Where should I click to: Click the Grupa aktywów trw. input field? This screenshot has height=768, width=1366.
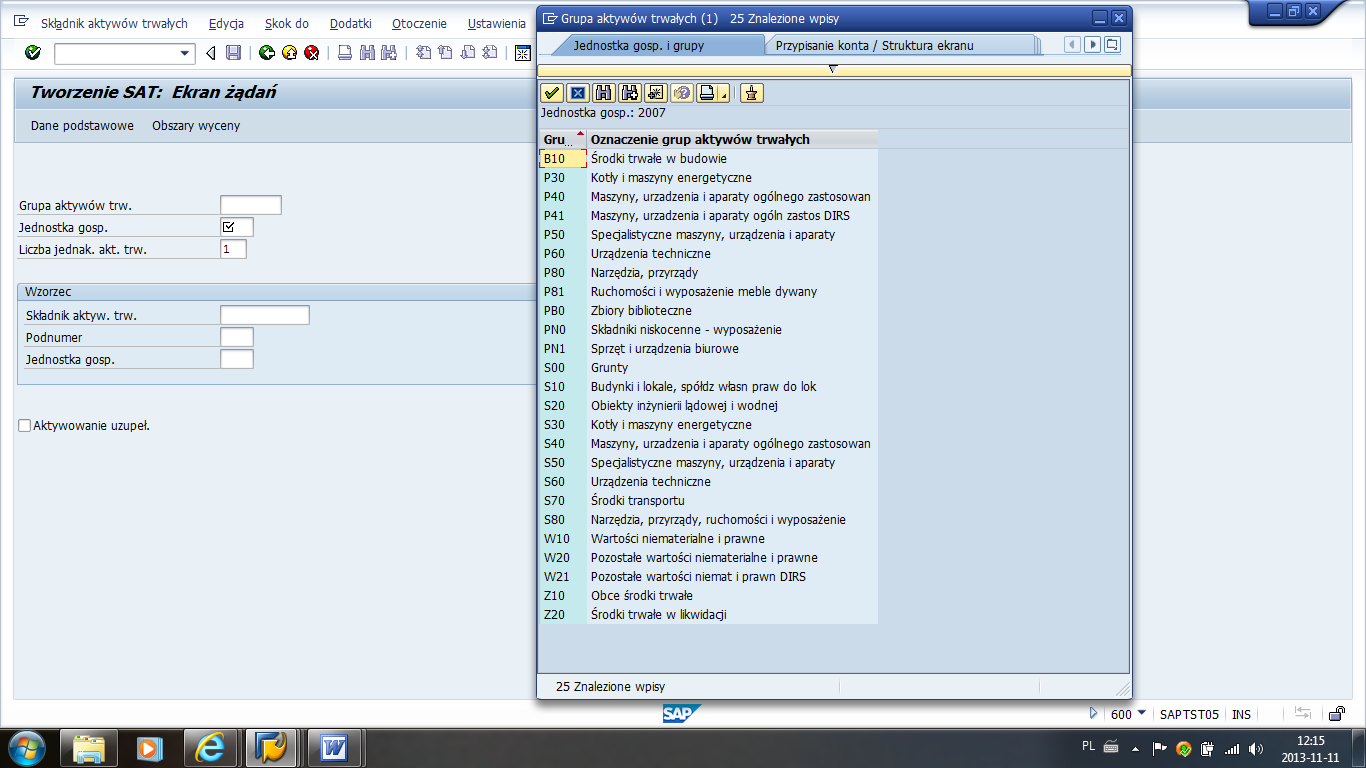(x=251, y=205)
